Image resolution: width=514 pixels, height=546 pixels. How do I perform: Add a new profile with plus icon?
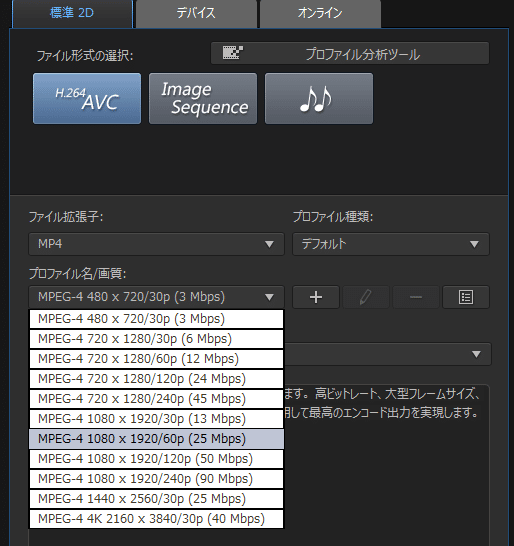[316, 297]
